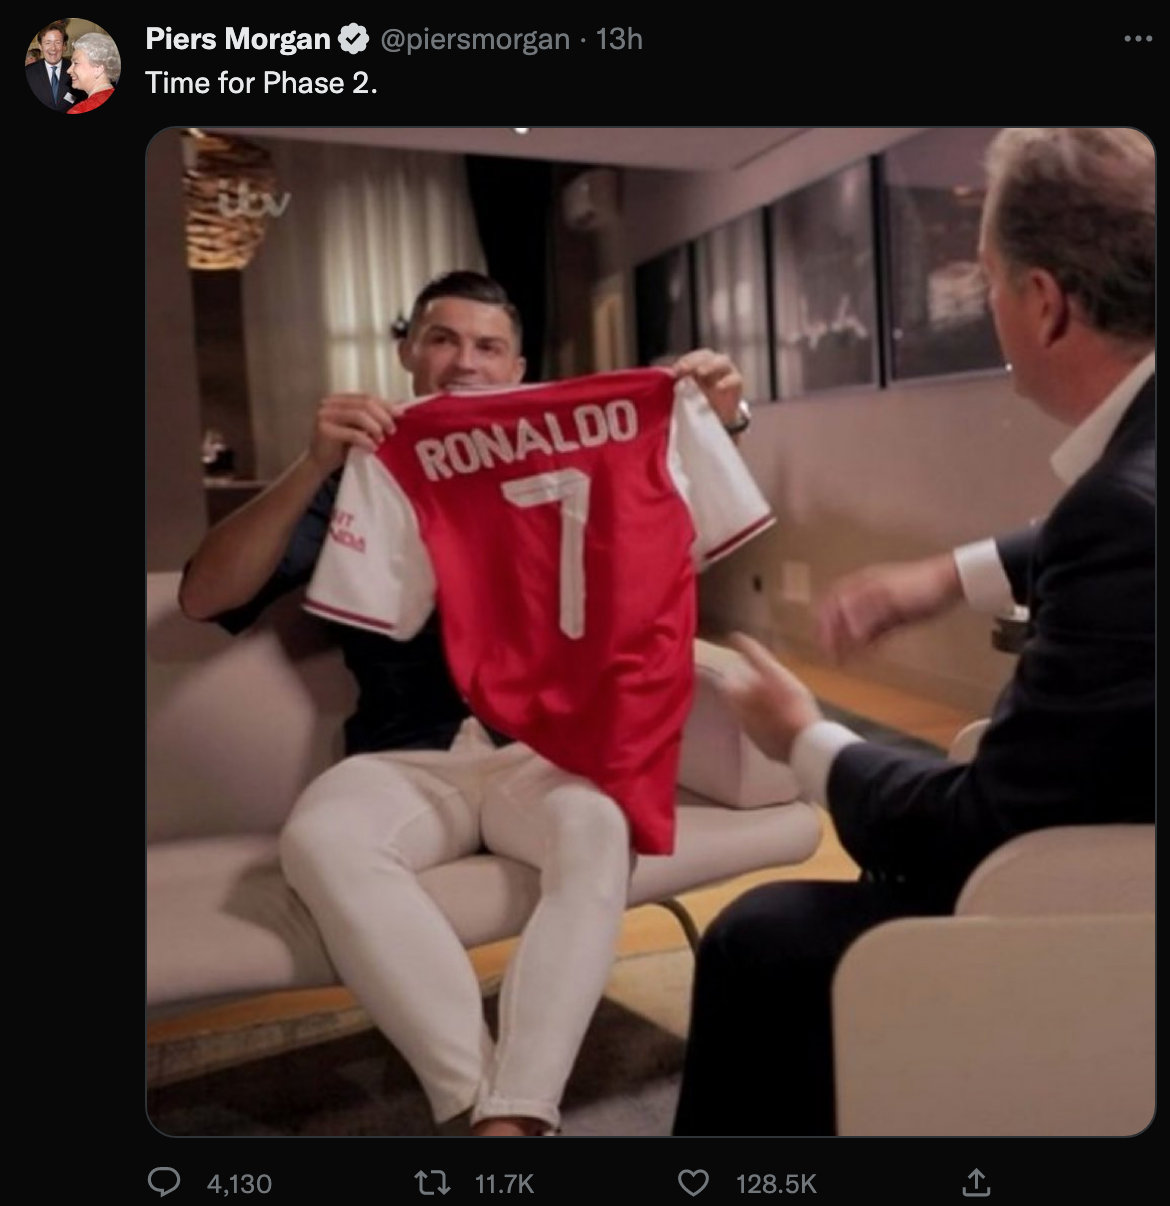The width and height of the screenshot is (1170, 1206).
Task: Click the 128.5K likes count
Action: tap(776, 1184)
